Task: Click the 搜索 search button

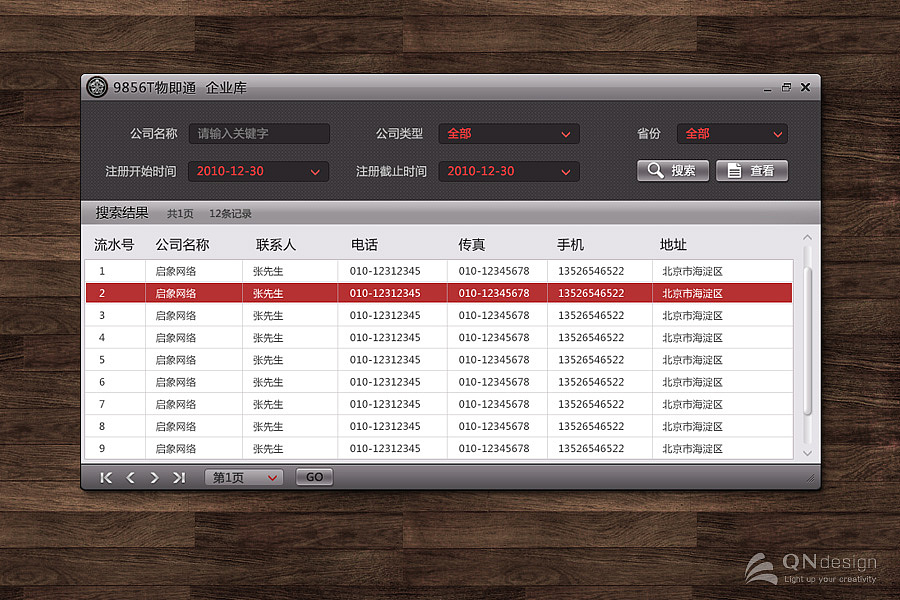Action: point(673,171)
